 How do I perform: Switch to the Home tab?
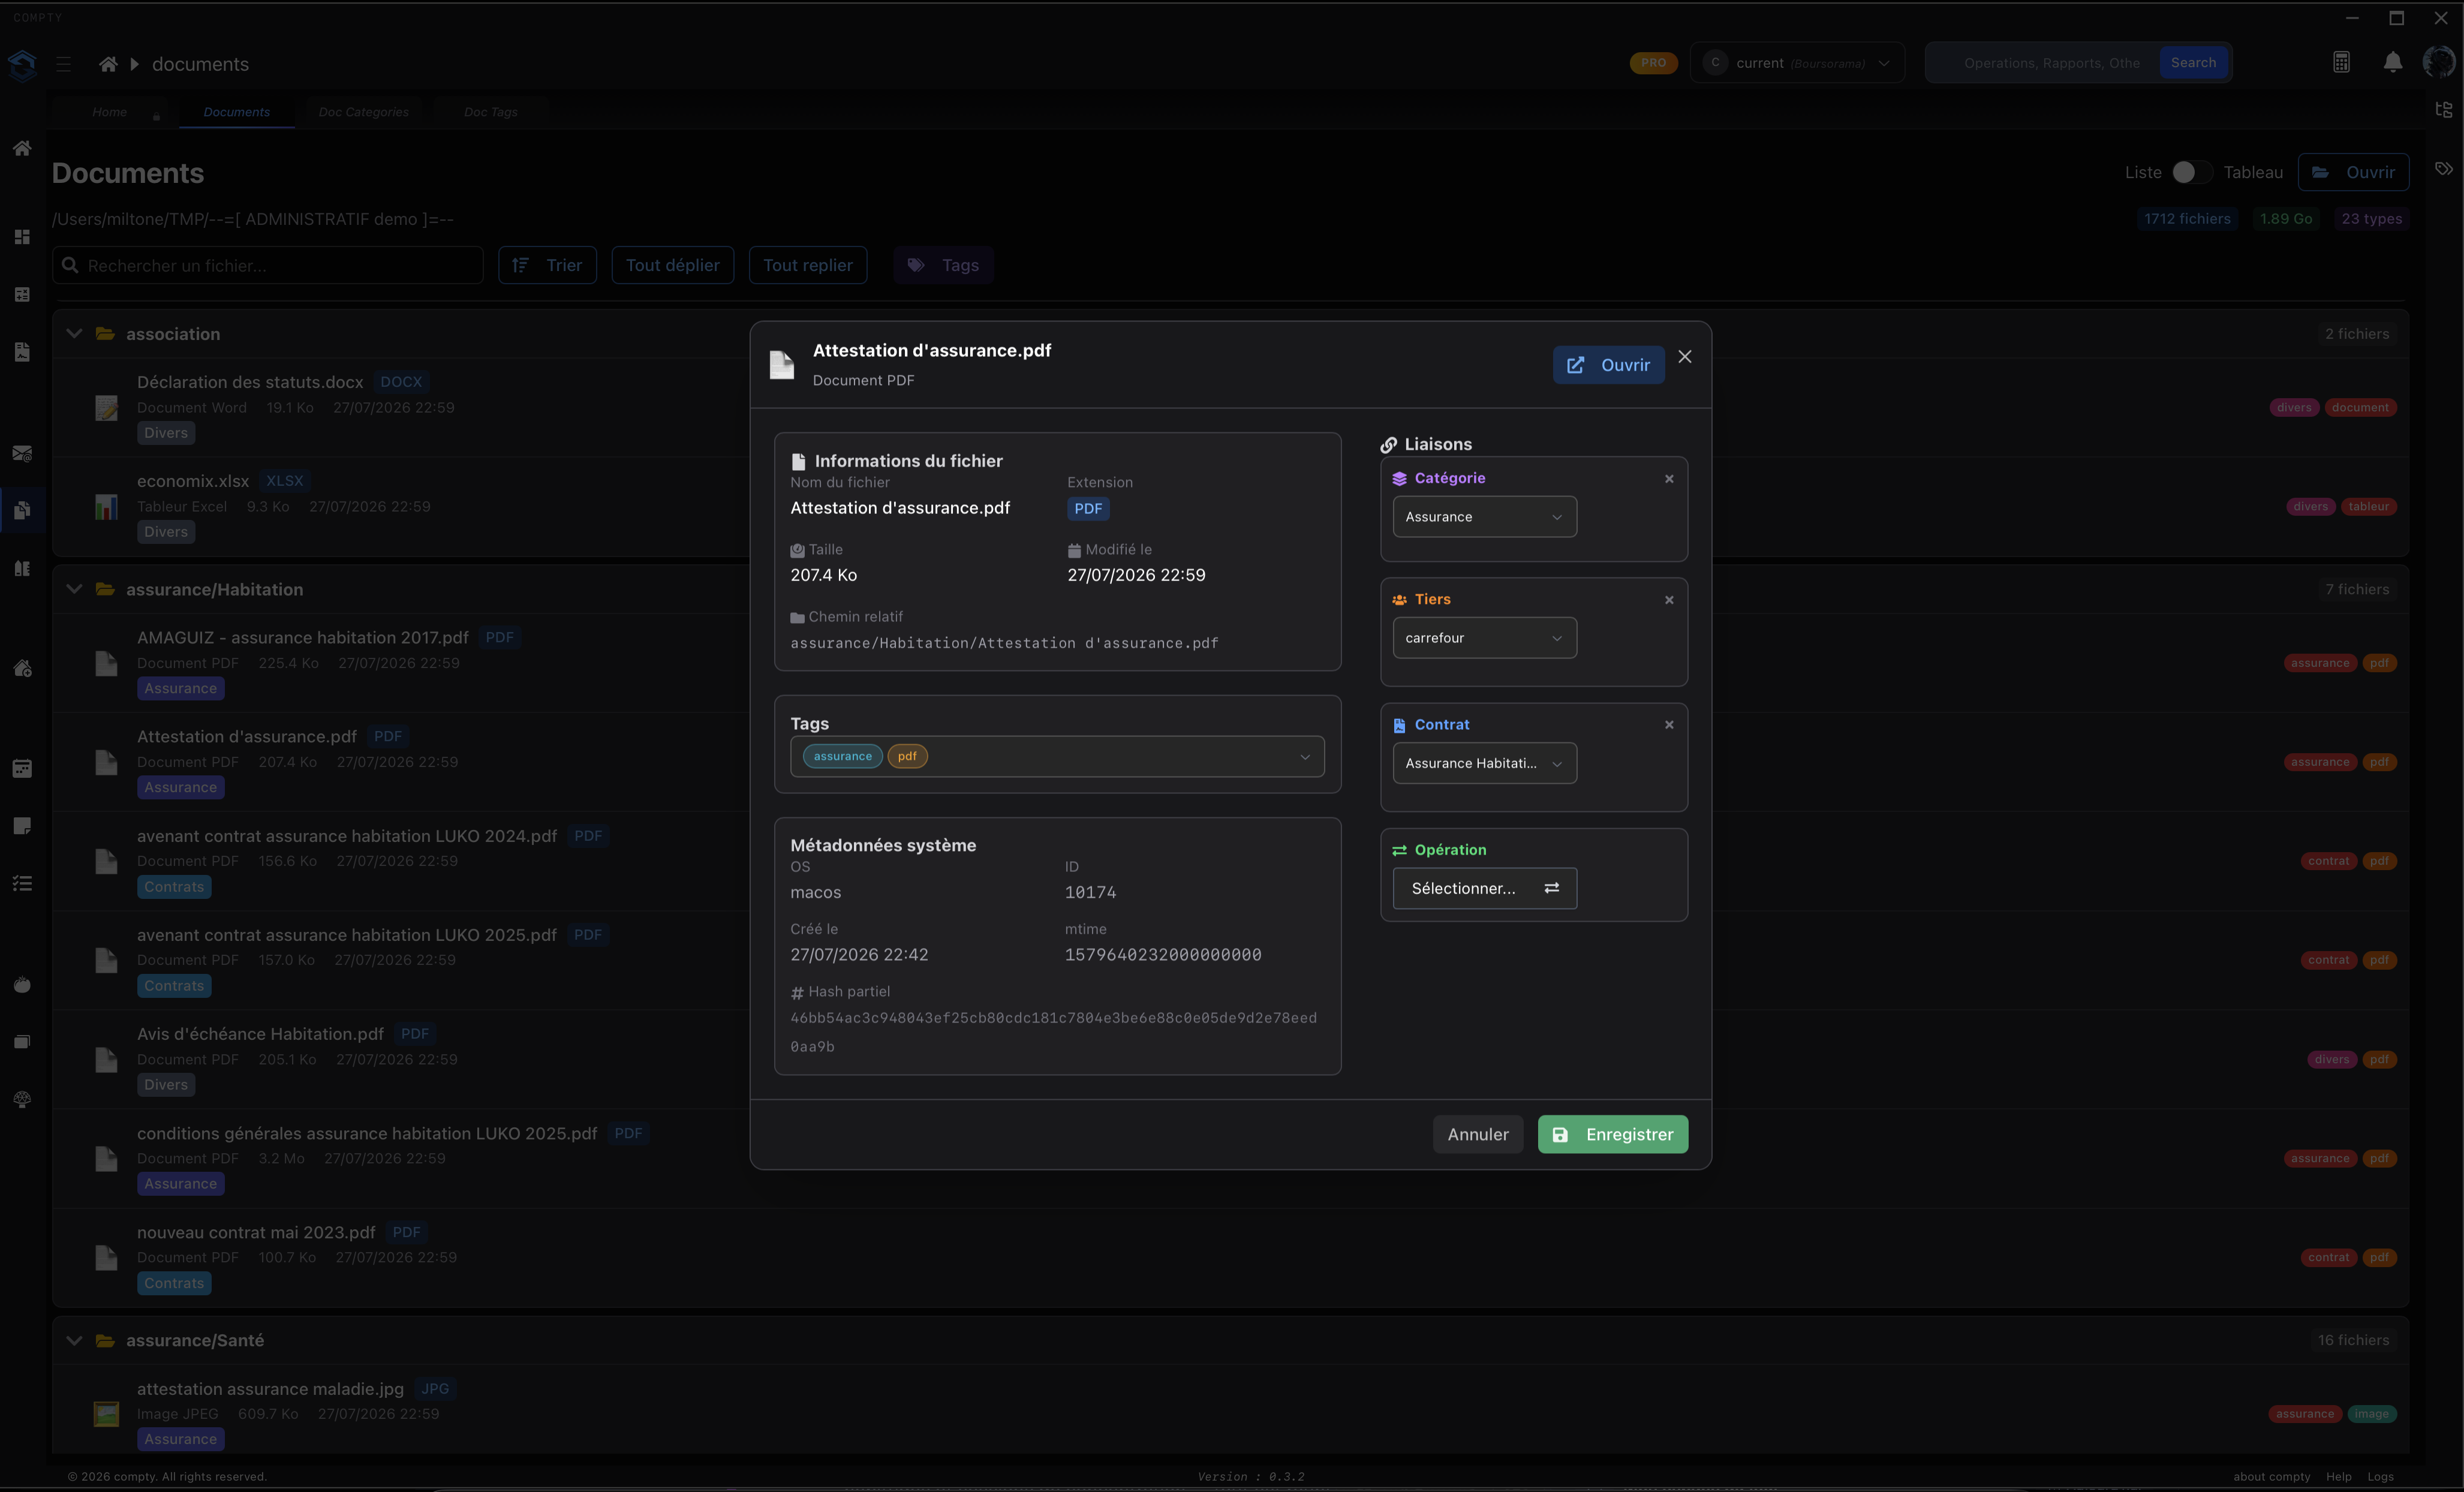click(x=110, y=112)
